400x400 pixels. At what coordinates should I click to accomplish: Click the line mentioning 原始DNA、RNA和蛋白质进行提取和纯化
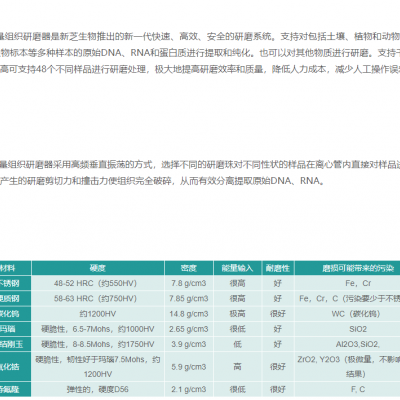point(200,53)
